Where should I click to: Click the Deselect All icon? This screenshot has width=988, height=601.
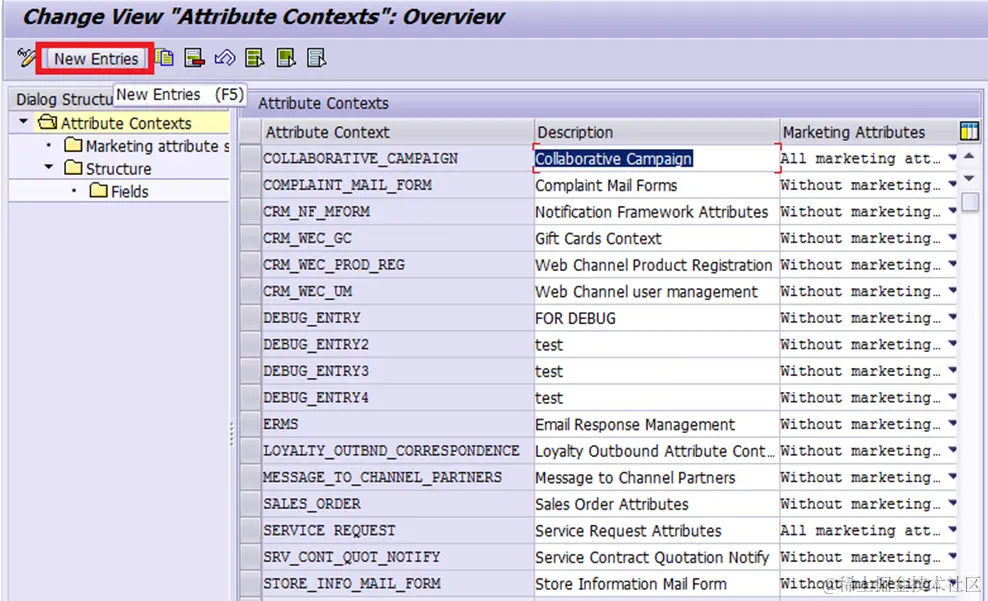(316, 58)
